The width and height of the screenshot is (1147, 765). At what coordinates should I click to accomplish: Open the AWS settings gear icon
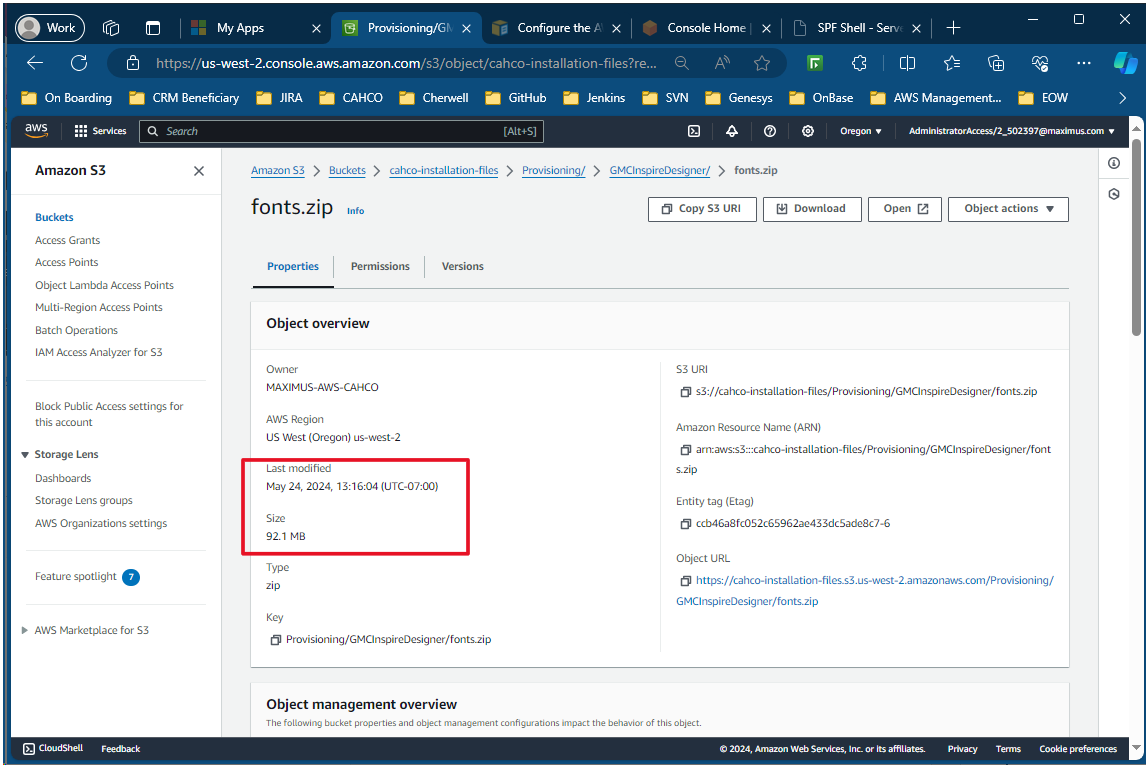click(x=808, y=131)
